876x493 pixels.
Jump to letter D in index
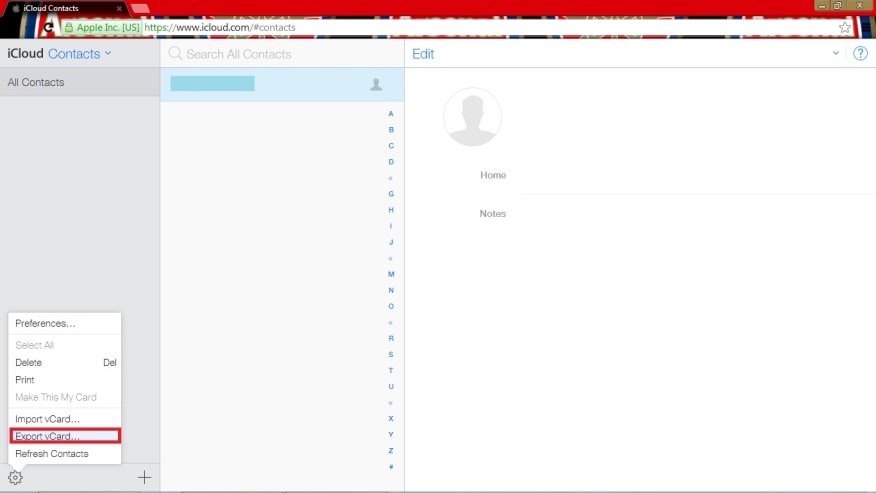coord(391,162)
